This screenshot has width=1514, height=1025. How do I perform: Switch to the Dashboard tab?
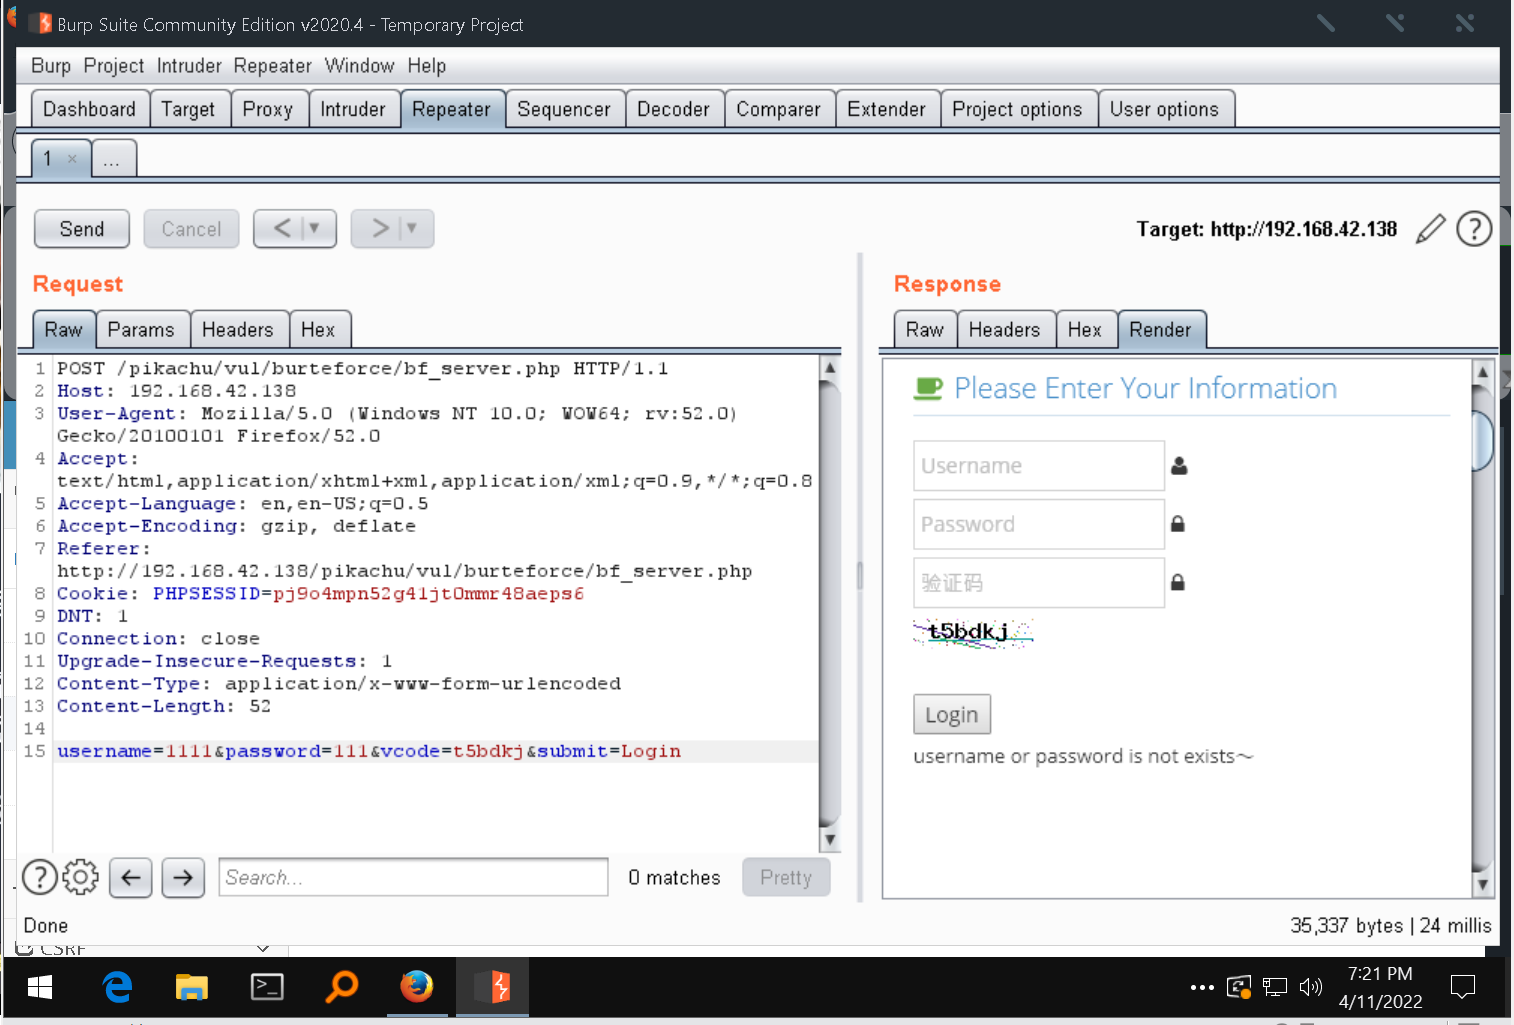point(90,109)
